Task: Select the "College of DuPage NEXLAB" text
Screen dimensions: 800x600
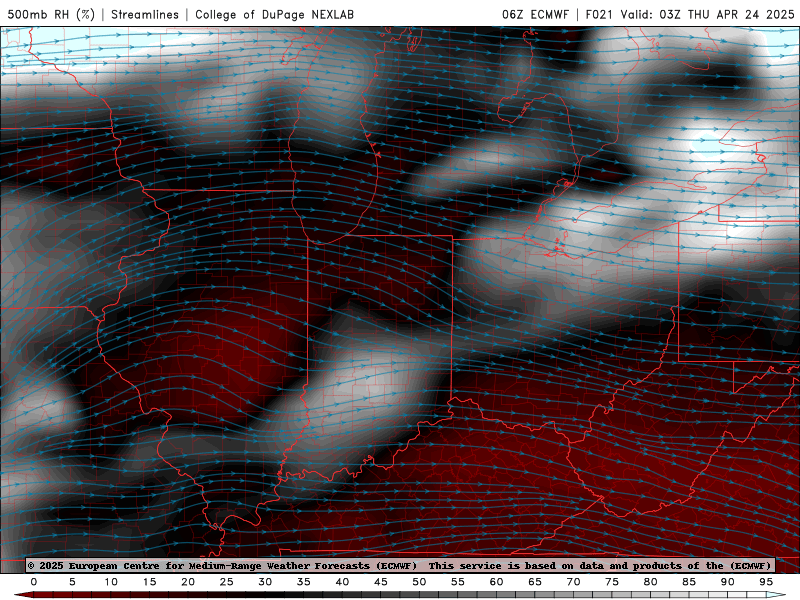Action: (274, 14)
